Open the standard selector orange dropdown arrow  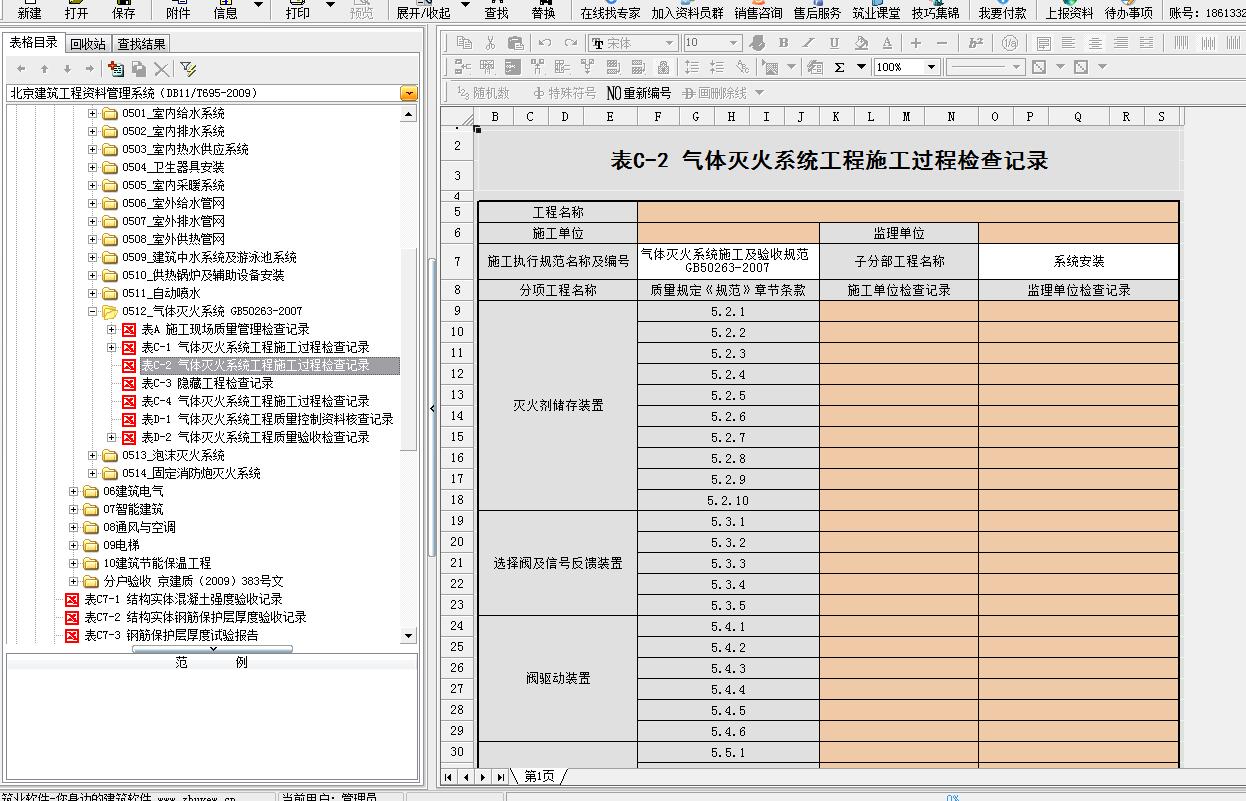(409, 93)
